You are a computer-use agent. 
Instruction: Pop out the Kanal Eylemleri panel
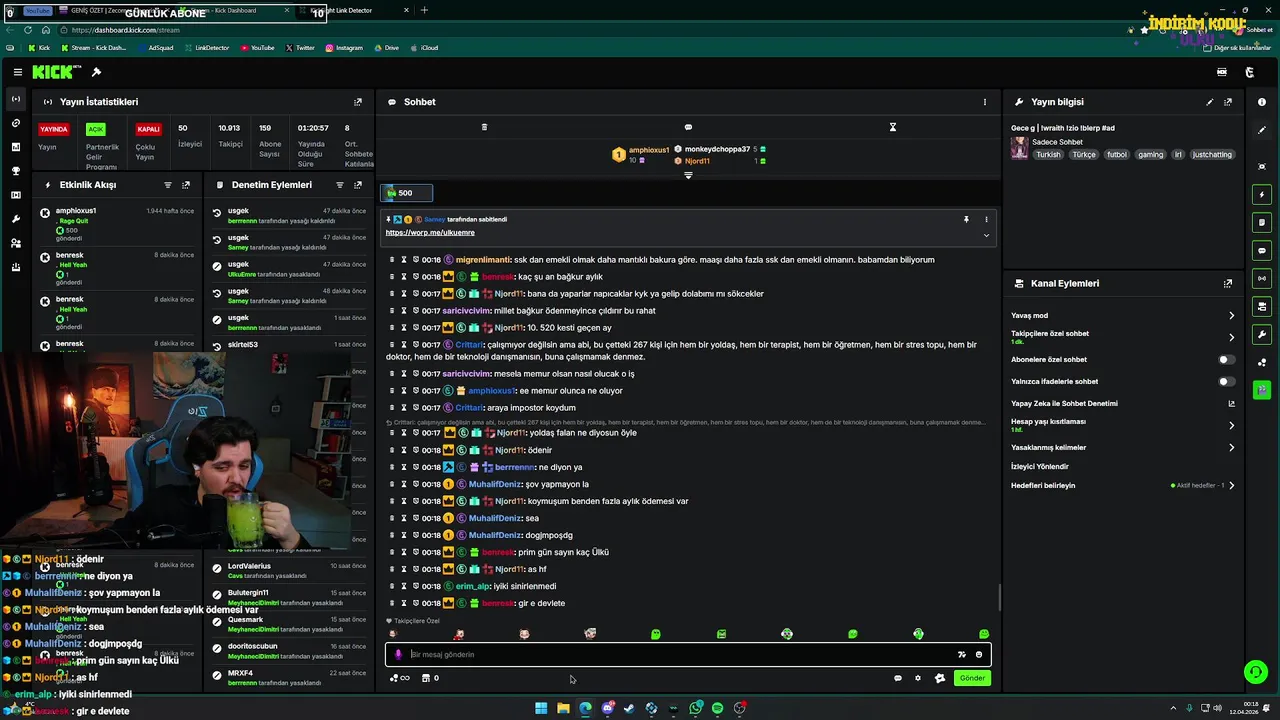[1228, 284]
